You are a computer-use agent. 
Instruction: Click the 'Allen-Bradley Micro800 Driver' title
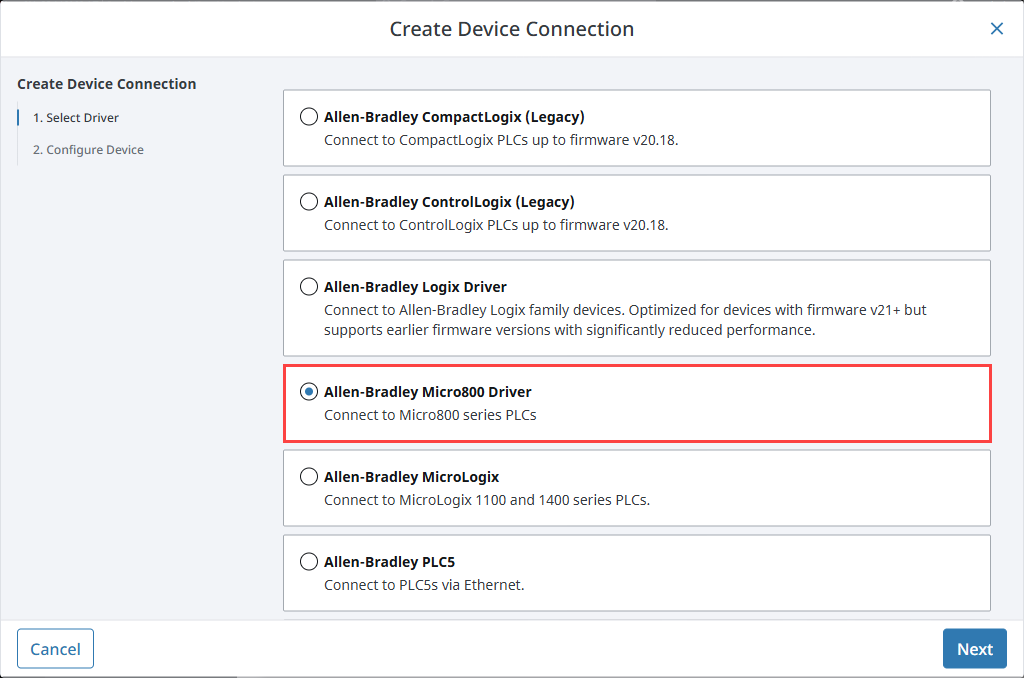pos(428,392)
